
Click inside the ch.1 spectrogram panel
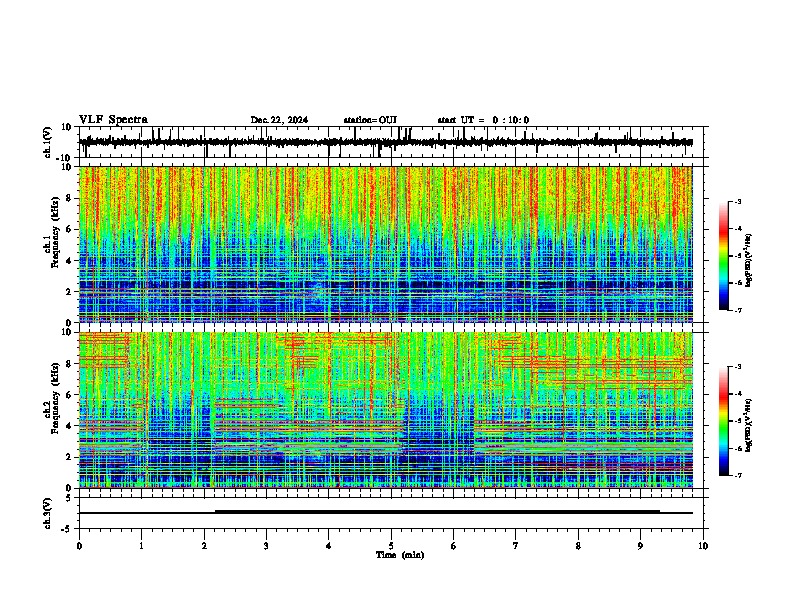tap(386, 244)
